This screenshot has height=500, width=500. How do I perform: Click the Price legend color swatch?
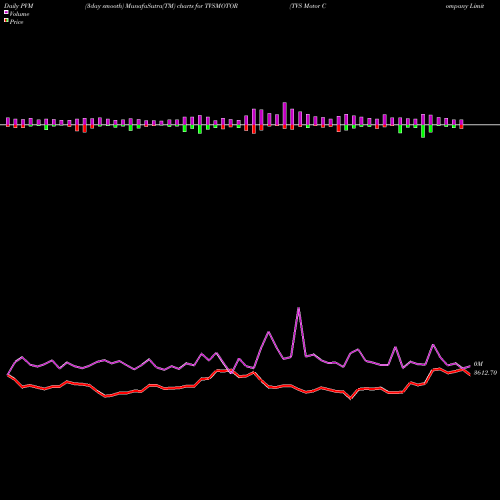6,21
